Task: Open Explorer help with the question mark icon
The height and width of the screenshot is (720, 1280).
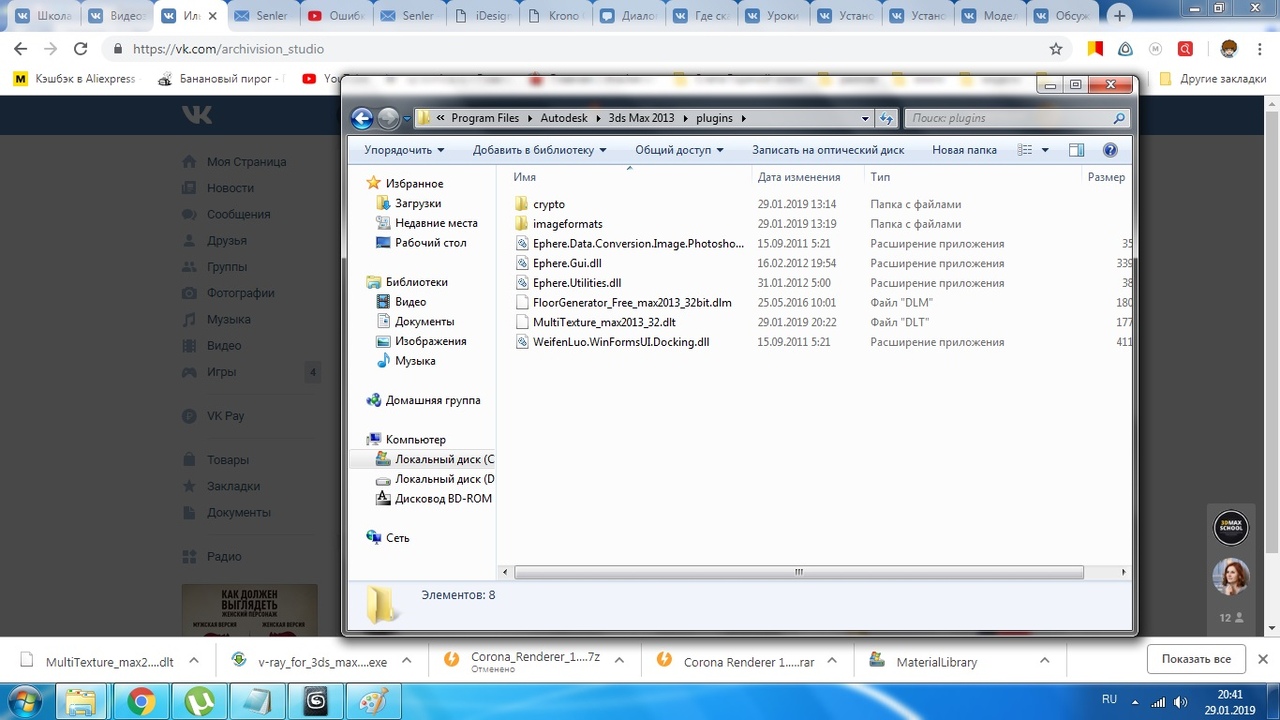Action: (1110, 150)
